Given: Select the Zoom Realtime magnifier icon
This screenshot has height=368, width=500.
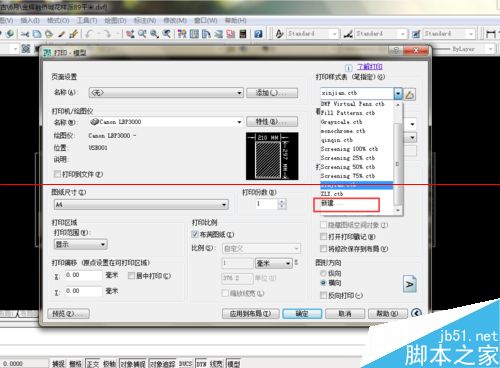Looking at the screenshot, I should click(x=142, y=34).
